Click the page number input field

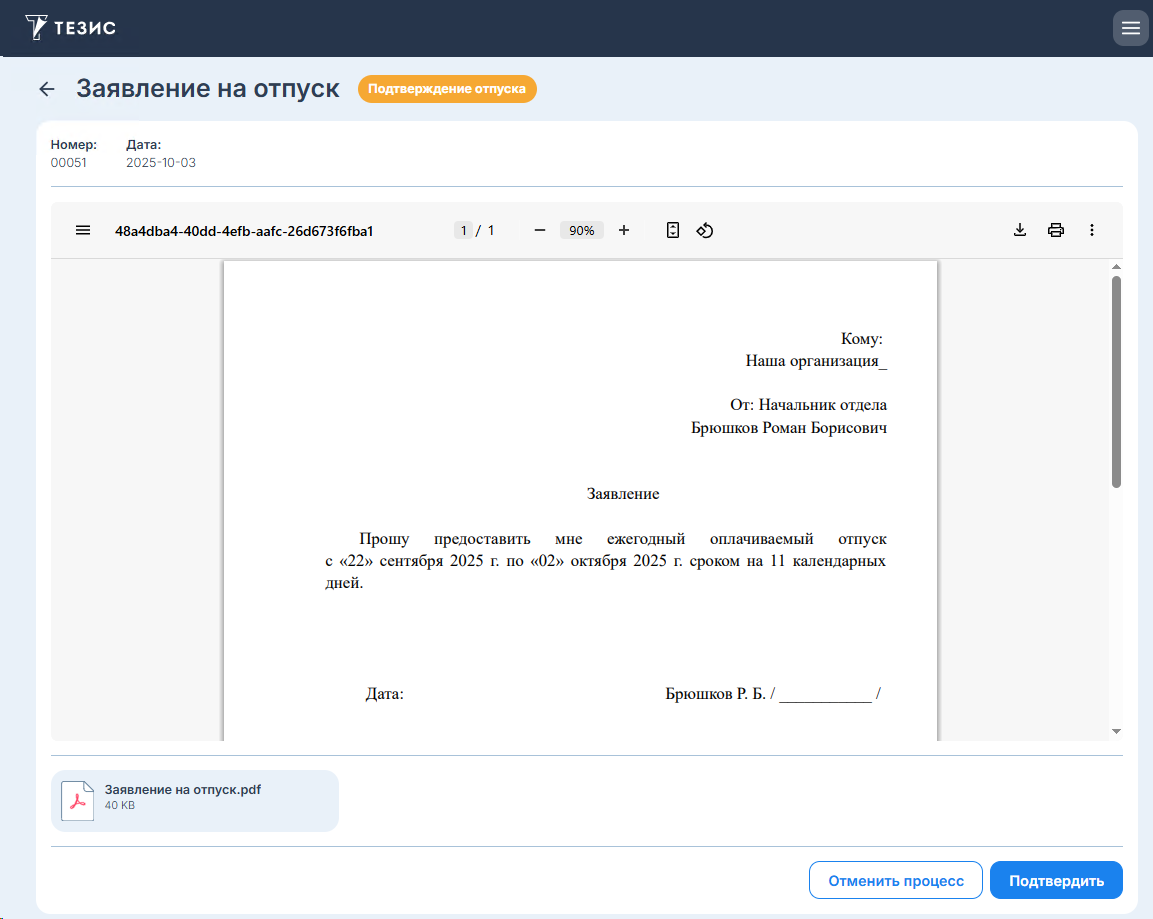tap(463, 230)
